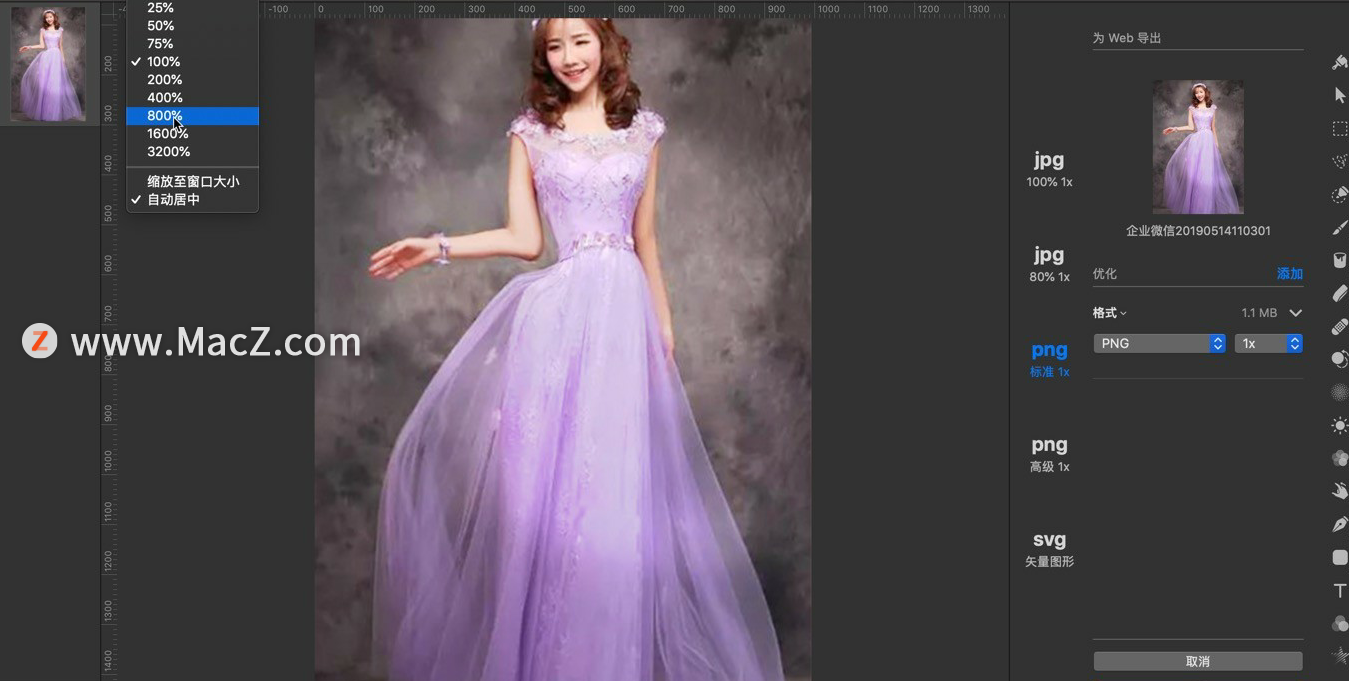Screen dimensions: 1349x681
Task: Select the rounded rectangle Shape tool
Action: pos(1340,557)
